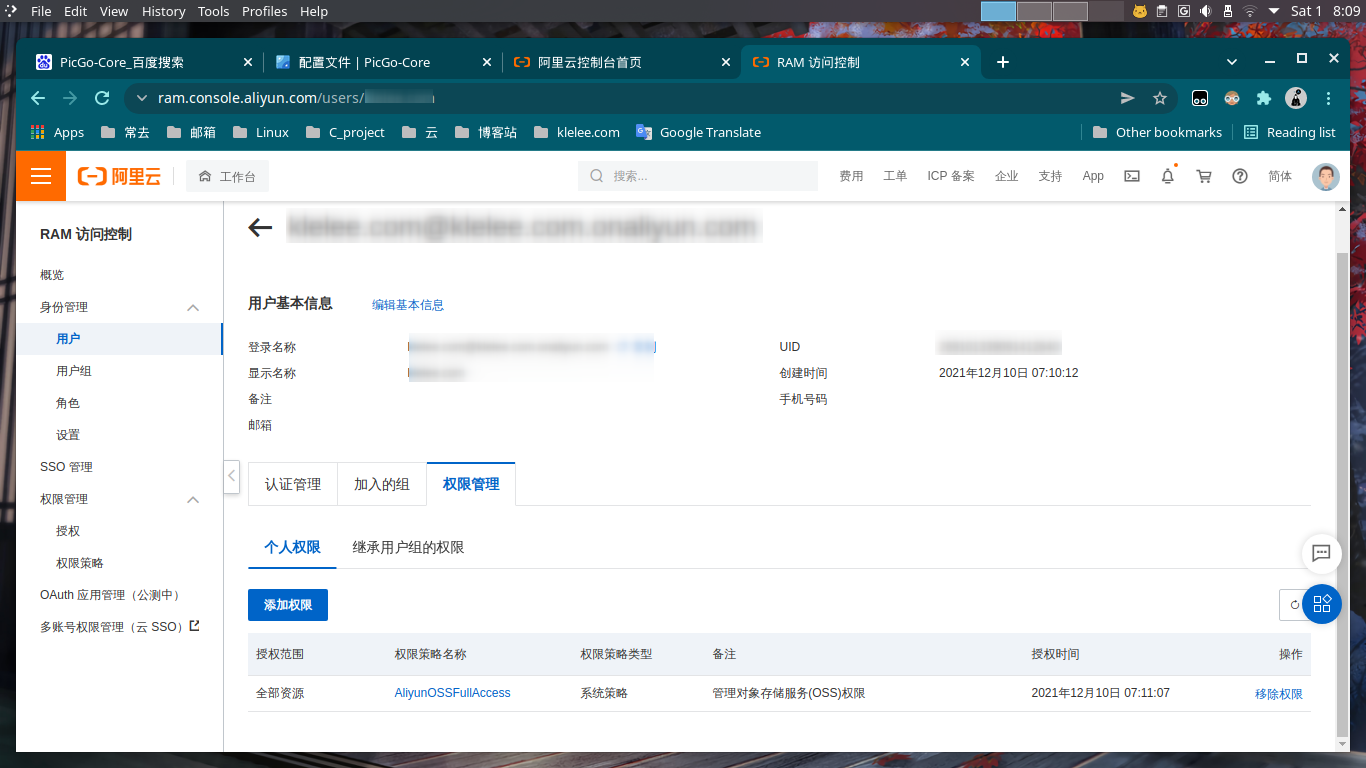Open the browser extensions puzzle icon
This screenshot has height=768, width=1366.
pos(1264,98)
